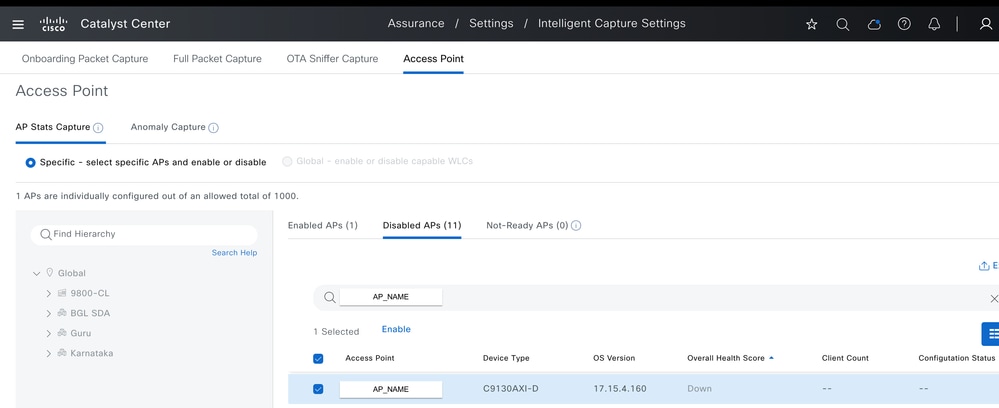Select the Disabled APs (11) tab
Image resolution: width=999 pixels, height=408 pixels.
pyautogui.click(x=422, y=226)
